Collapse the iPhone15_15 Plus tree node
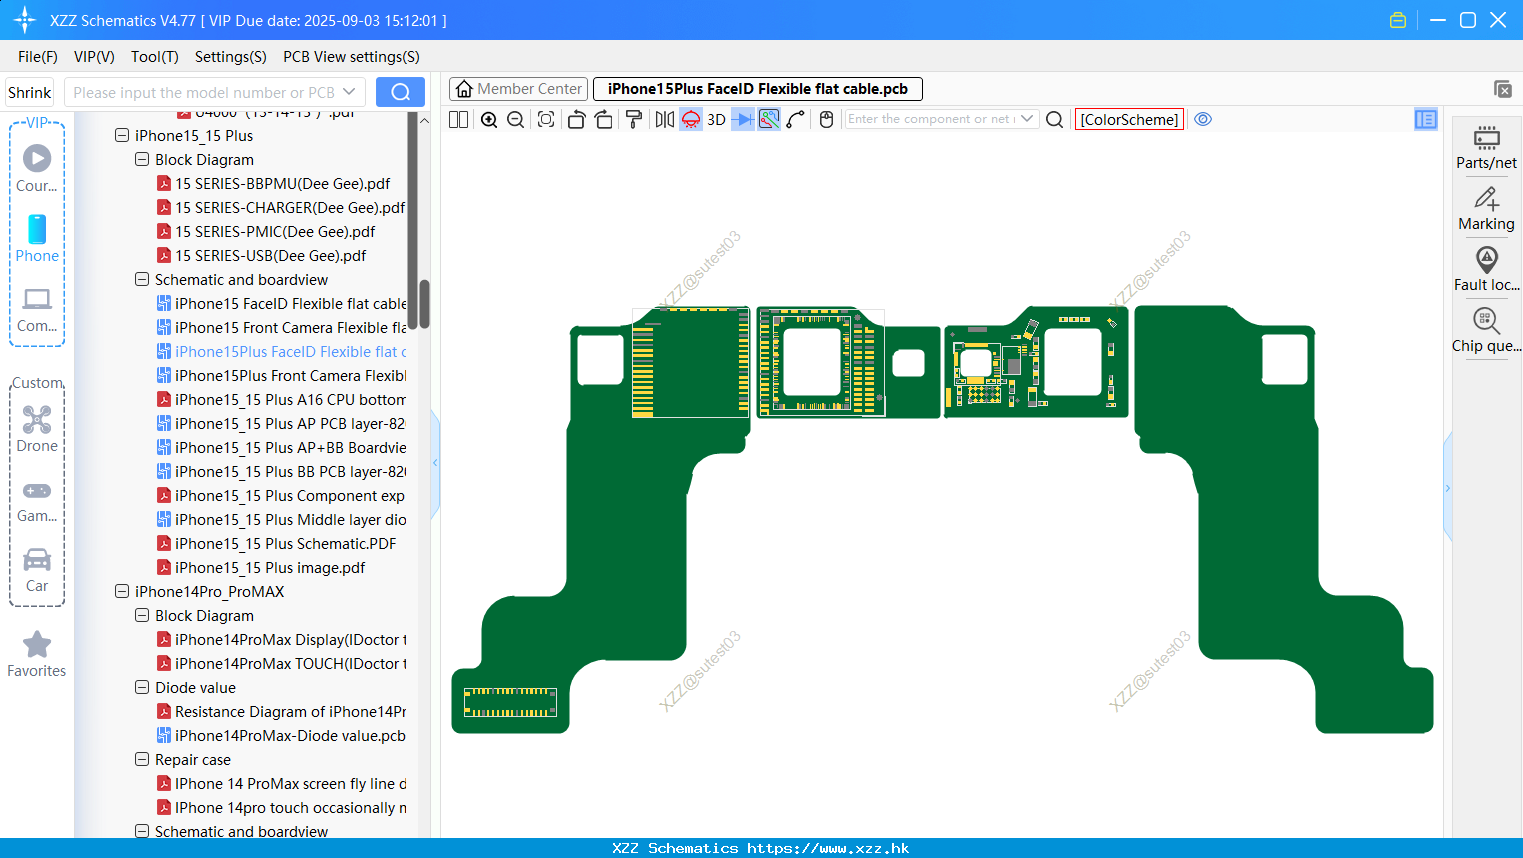 click(x=122, y=135)
